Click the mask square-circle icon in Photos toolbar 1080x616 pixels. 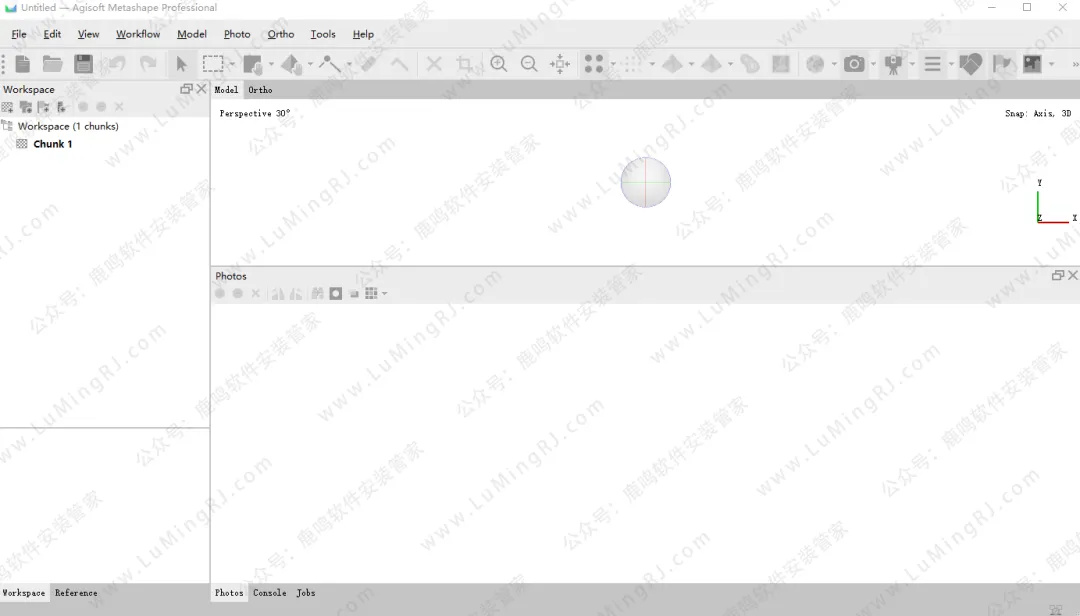[335, 294]
